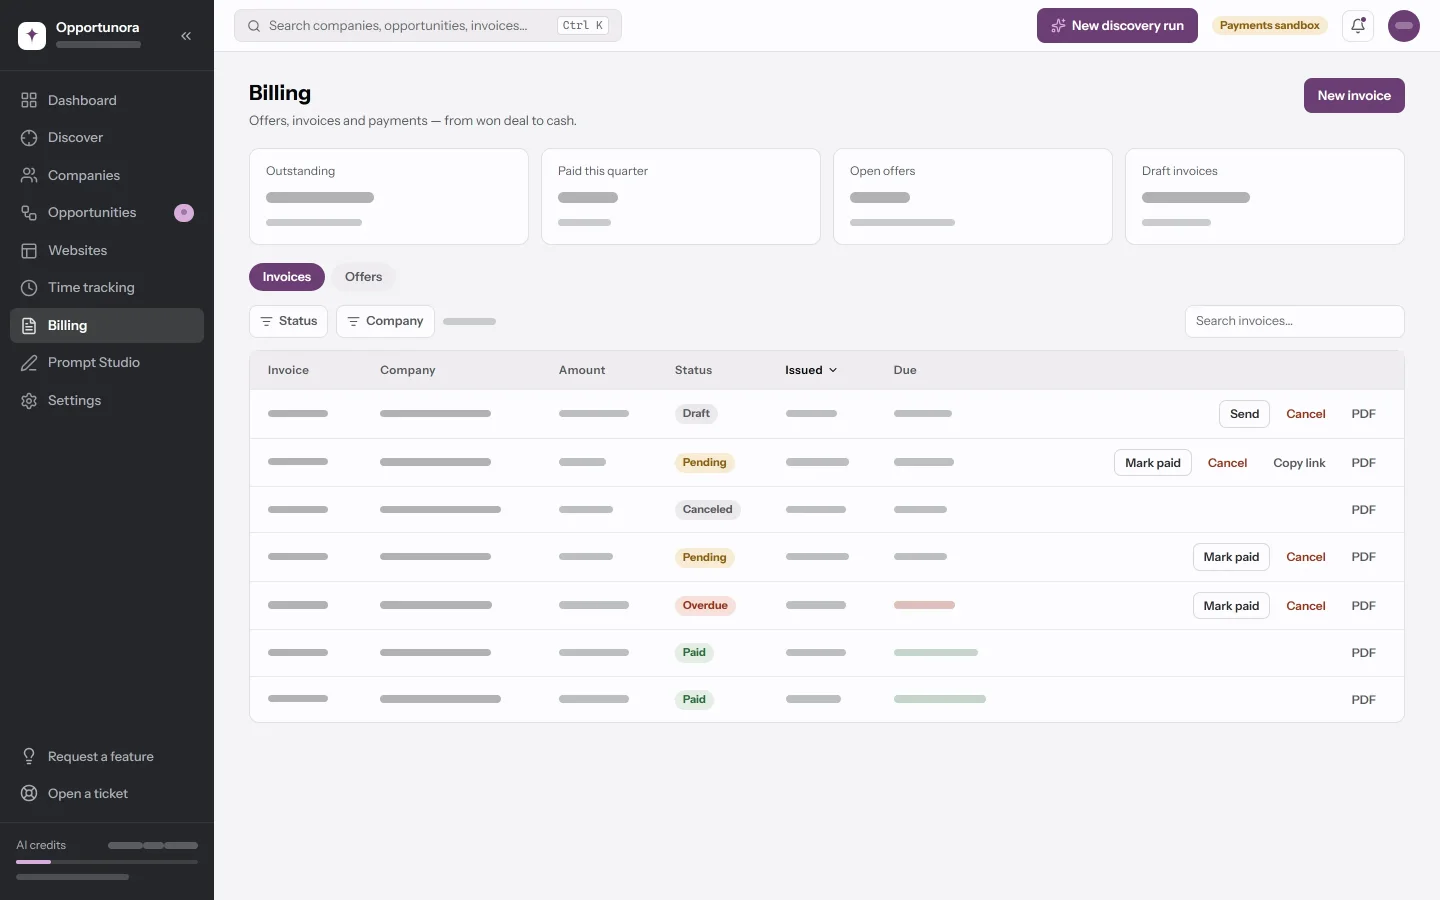
Task: Click the Request a feature lightbulb icon
Action: (29, 756)
